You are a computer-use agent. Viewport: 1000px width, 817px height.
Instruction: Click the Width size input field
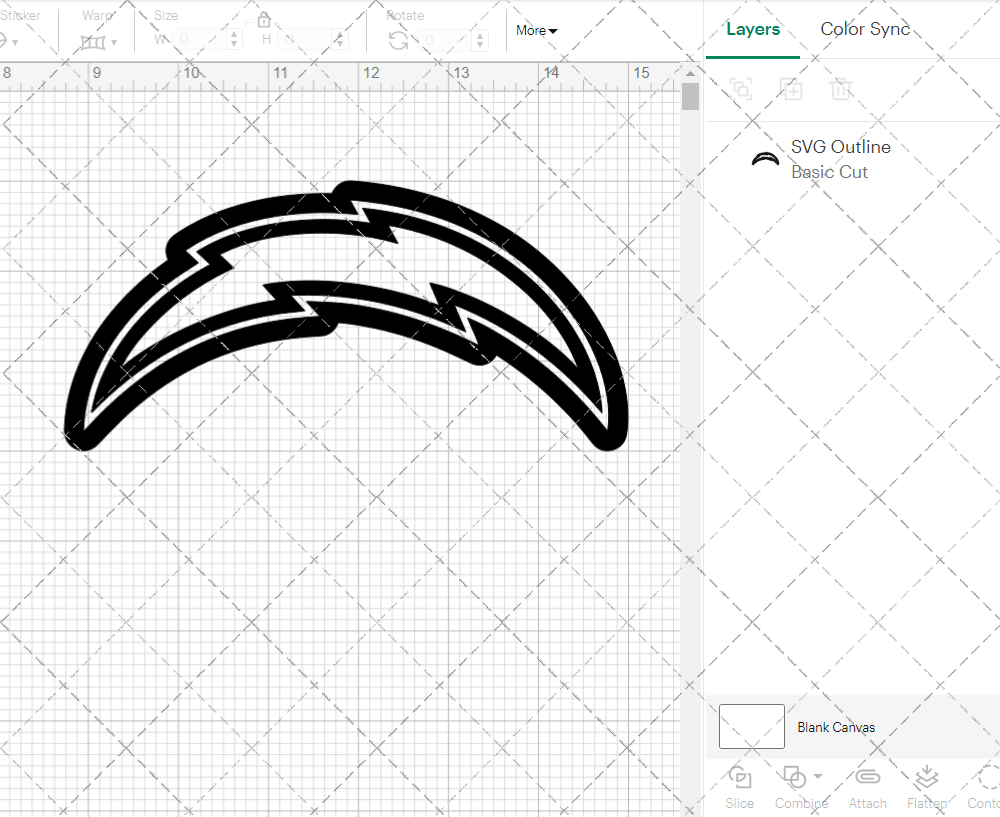click(x=201, y=40)
